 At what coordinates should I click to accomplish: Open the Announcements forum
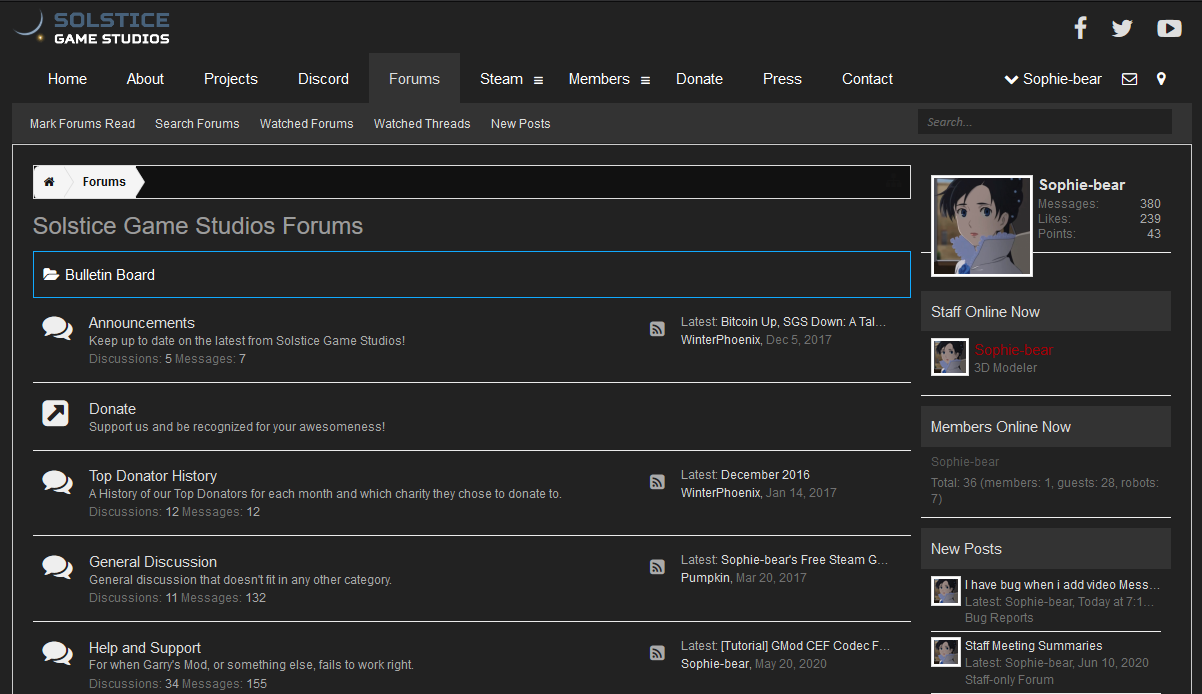[x=142, y=323]
